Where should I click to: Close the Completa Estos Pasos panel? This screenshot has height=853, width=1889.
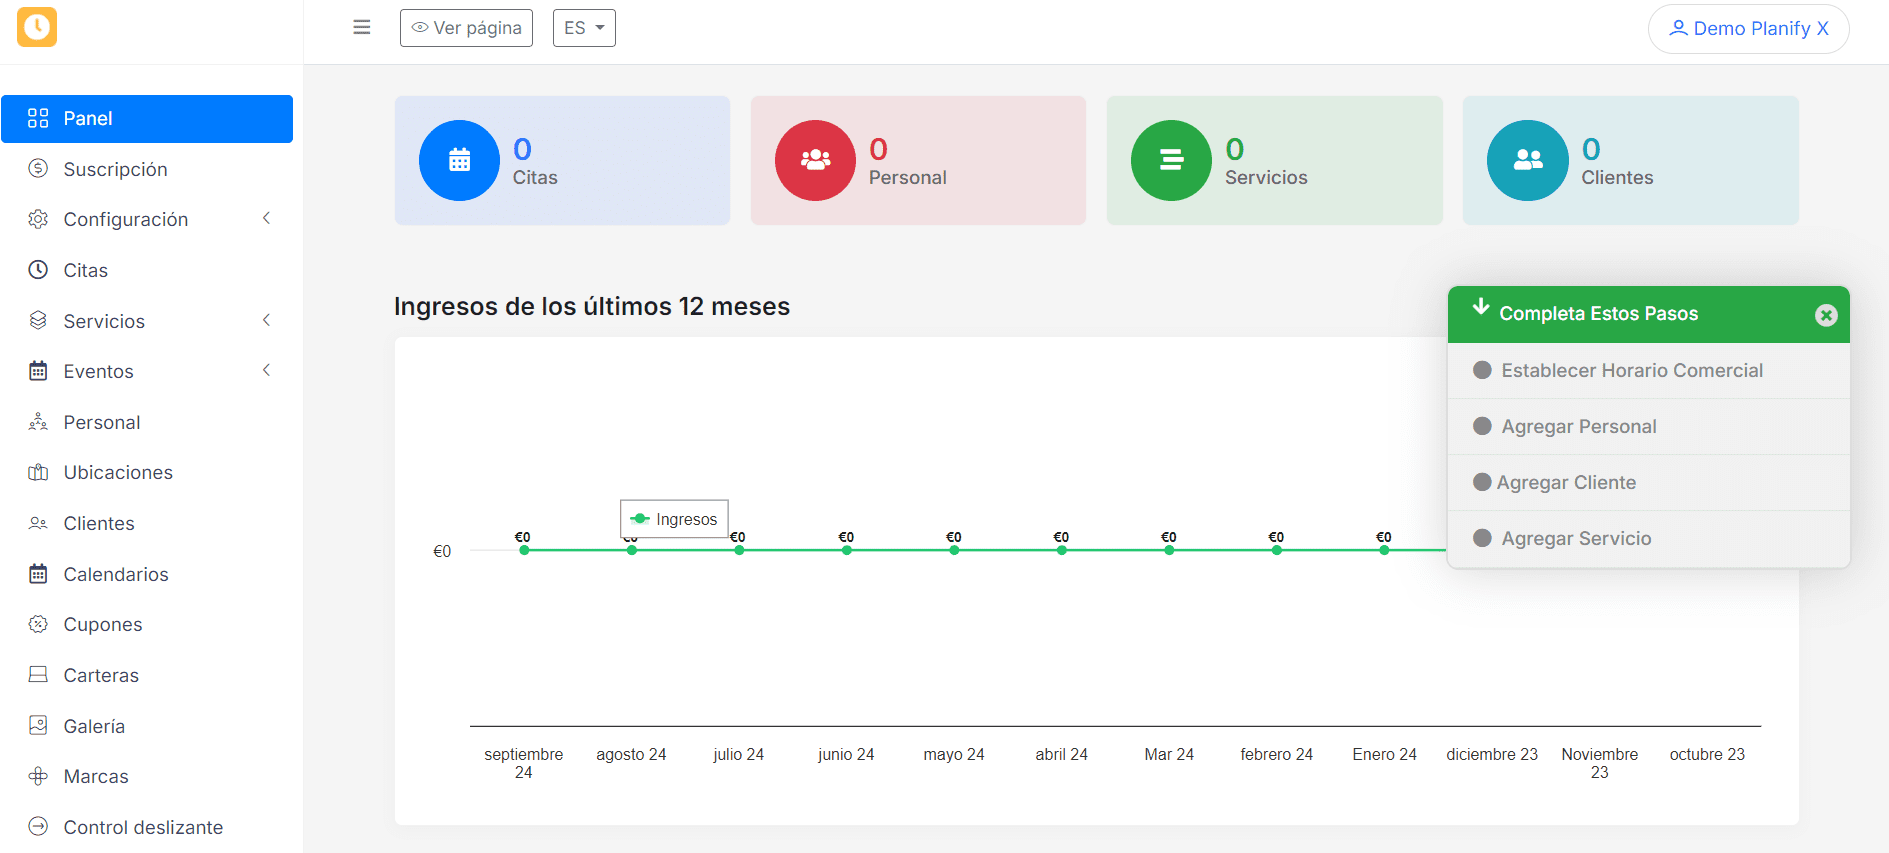click(x=1826, y=315)
